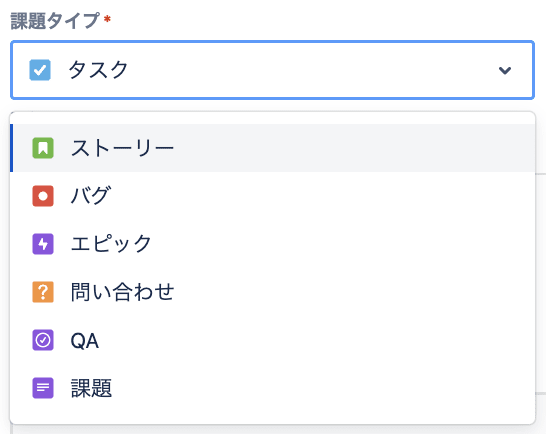Click the タスク text in the select field

[98, 70]
